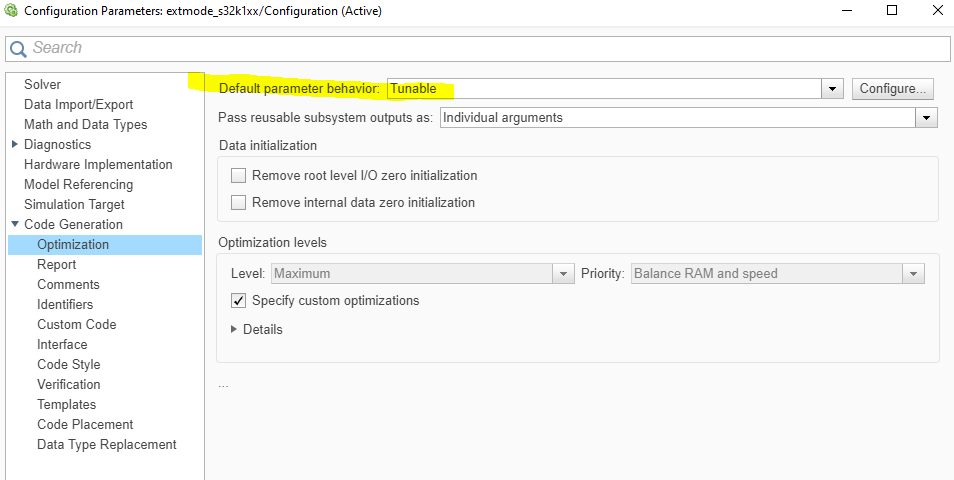Select Custom Code under Code Generation

76,324
